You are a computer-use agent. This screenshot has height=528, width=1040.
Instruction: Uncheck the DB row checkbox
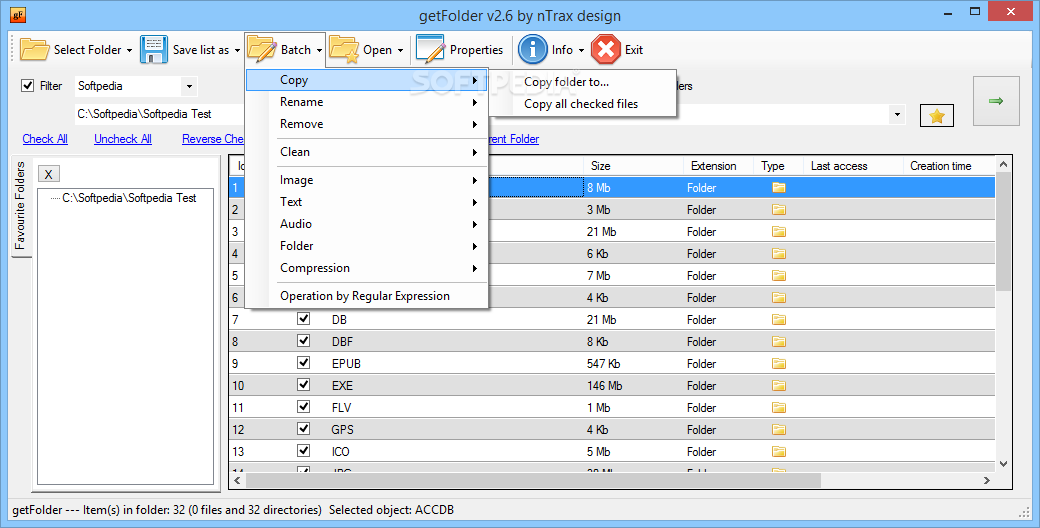[304, 319]
